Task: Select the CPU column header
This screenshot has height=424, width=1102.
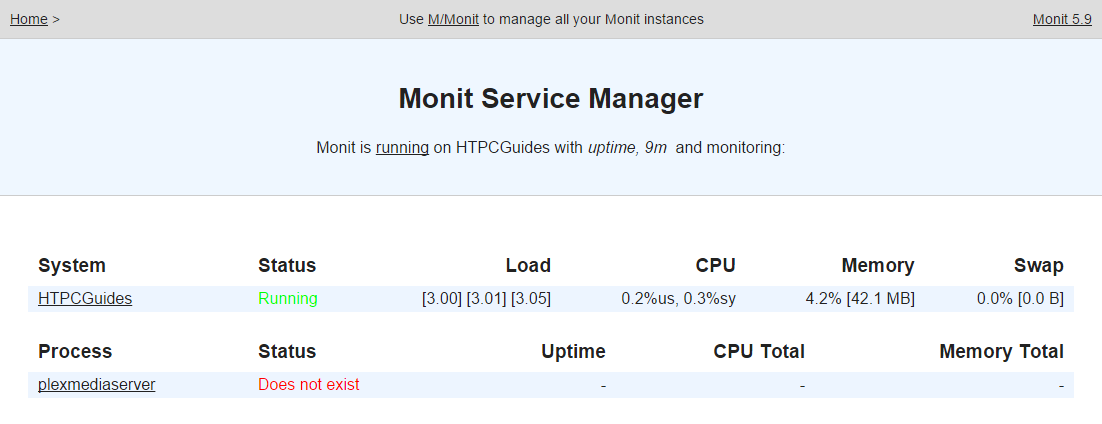Action: 715,265
